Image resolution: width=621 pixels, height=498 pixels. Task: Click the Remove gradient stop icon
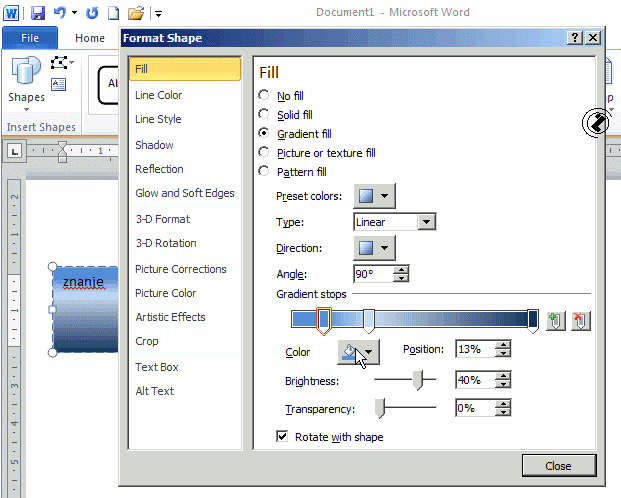click(580, 320)
